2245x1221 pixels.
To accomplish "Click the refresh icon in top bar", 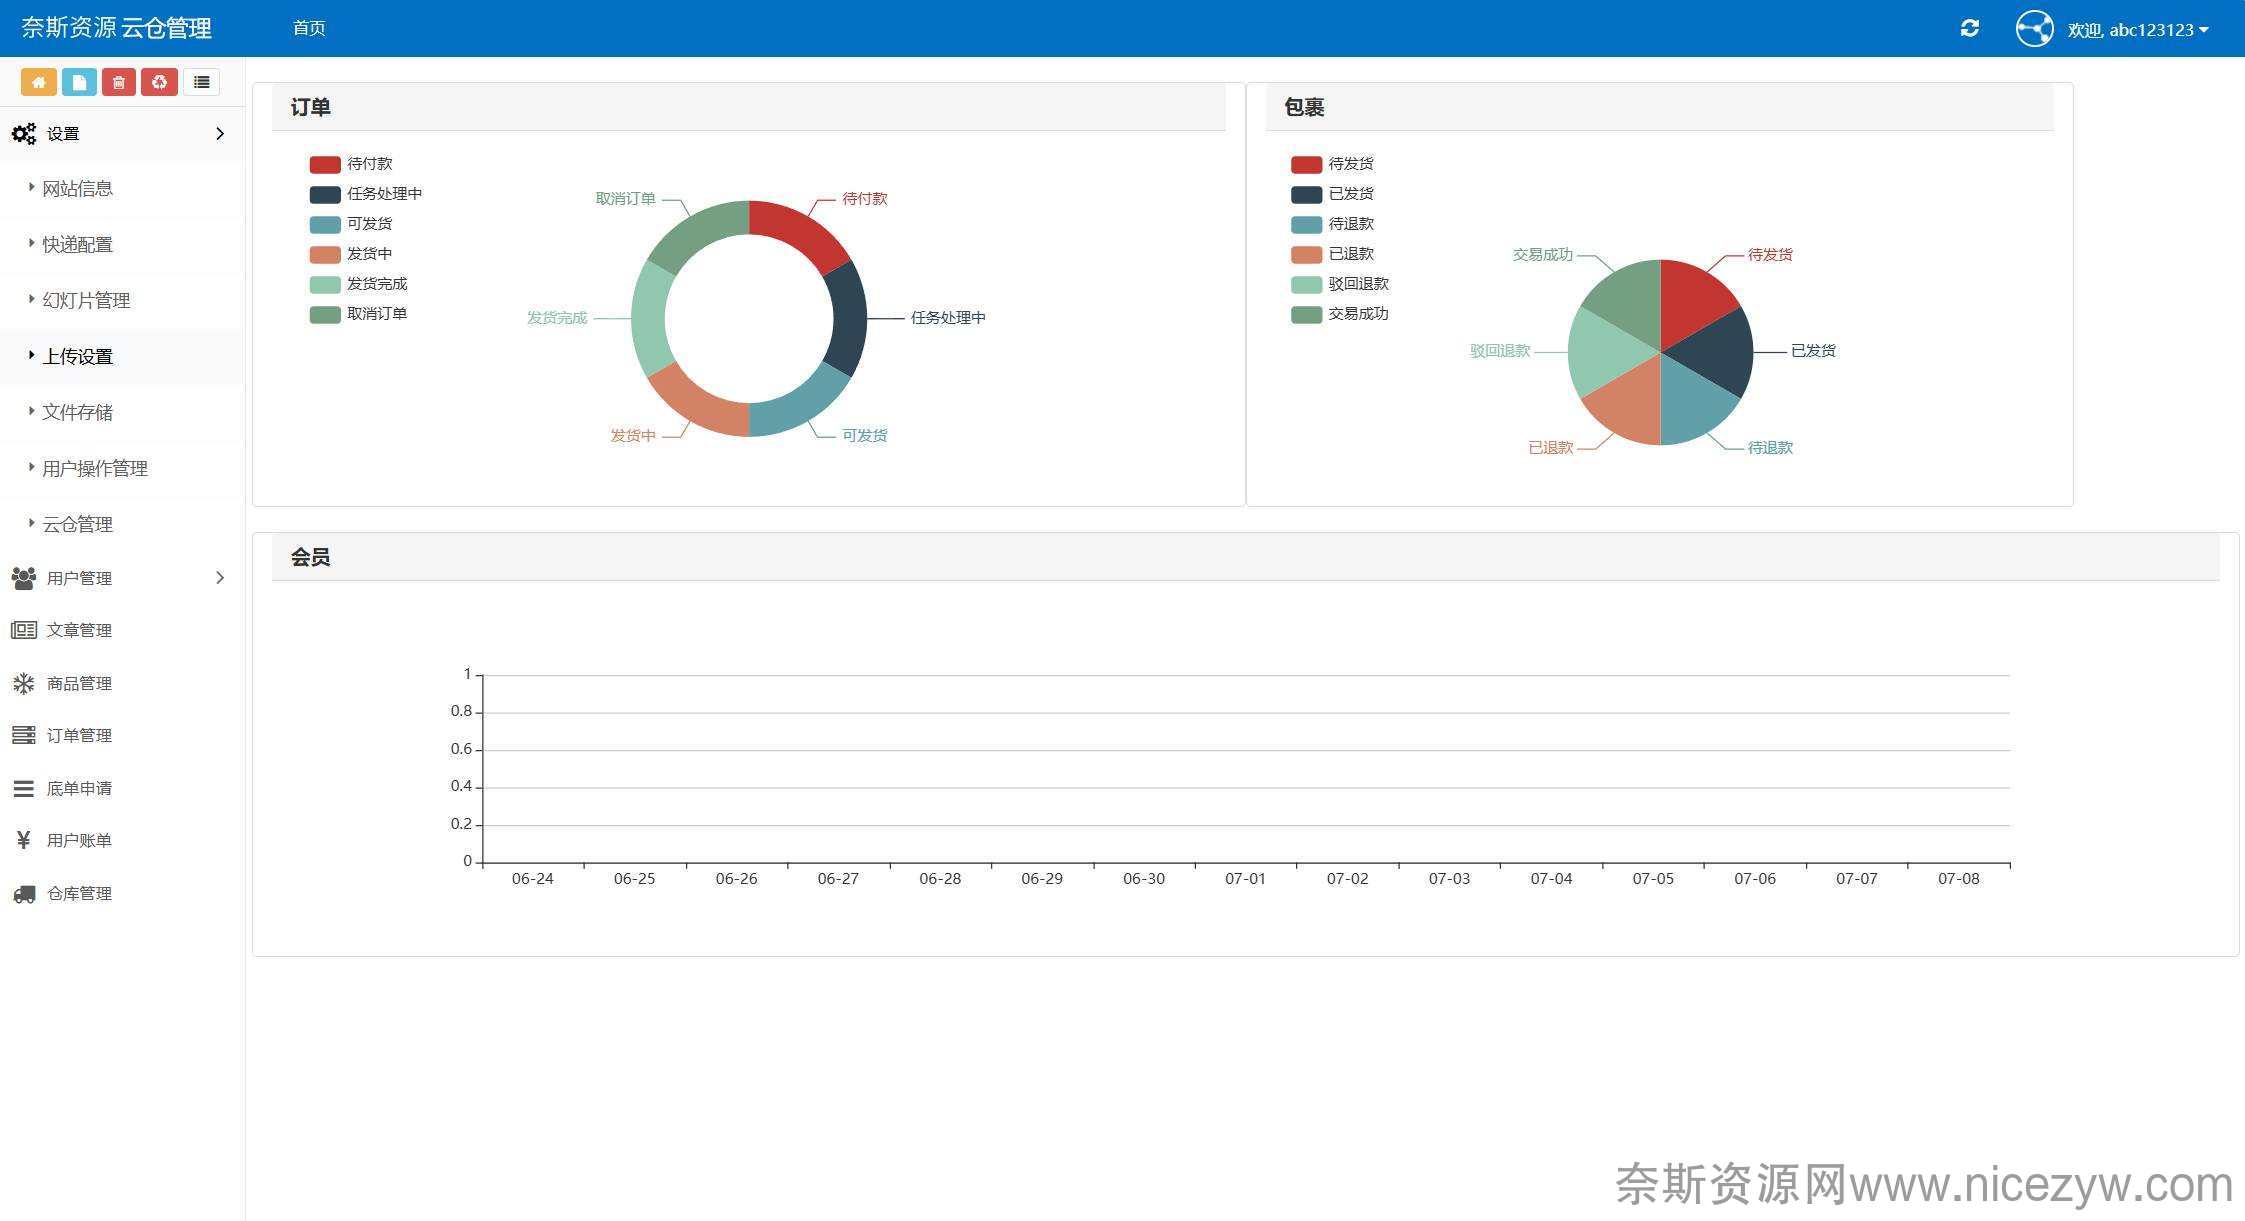I will point(1970,28).
